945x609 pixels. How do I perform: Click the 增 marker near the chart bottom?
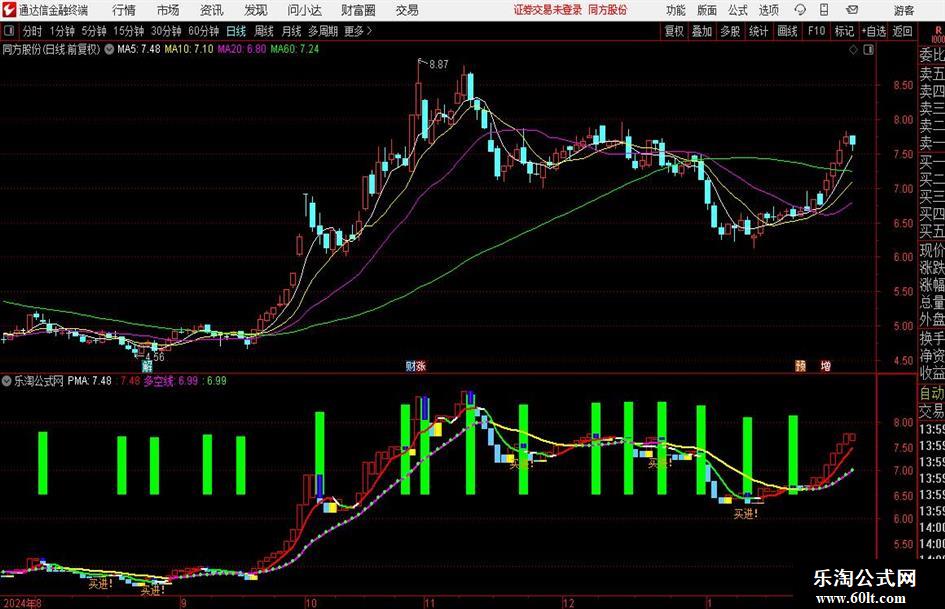point(826,366)
